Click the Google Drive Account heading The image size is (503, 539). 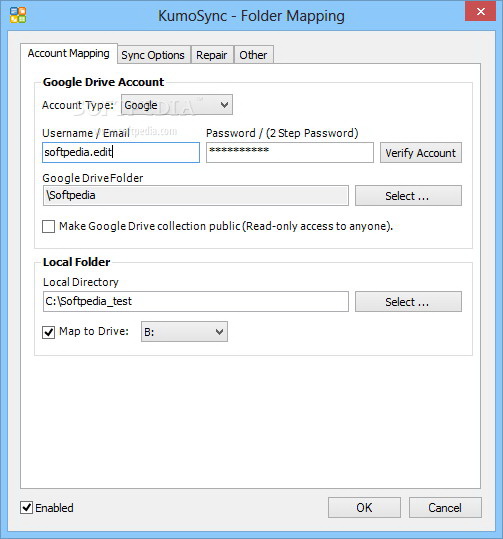coord(103,82)
